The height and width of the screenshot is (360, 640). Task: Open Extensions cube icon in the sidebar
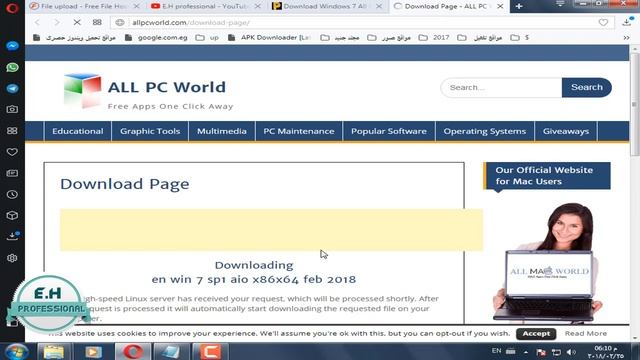(12, 216)
